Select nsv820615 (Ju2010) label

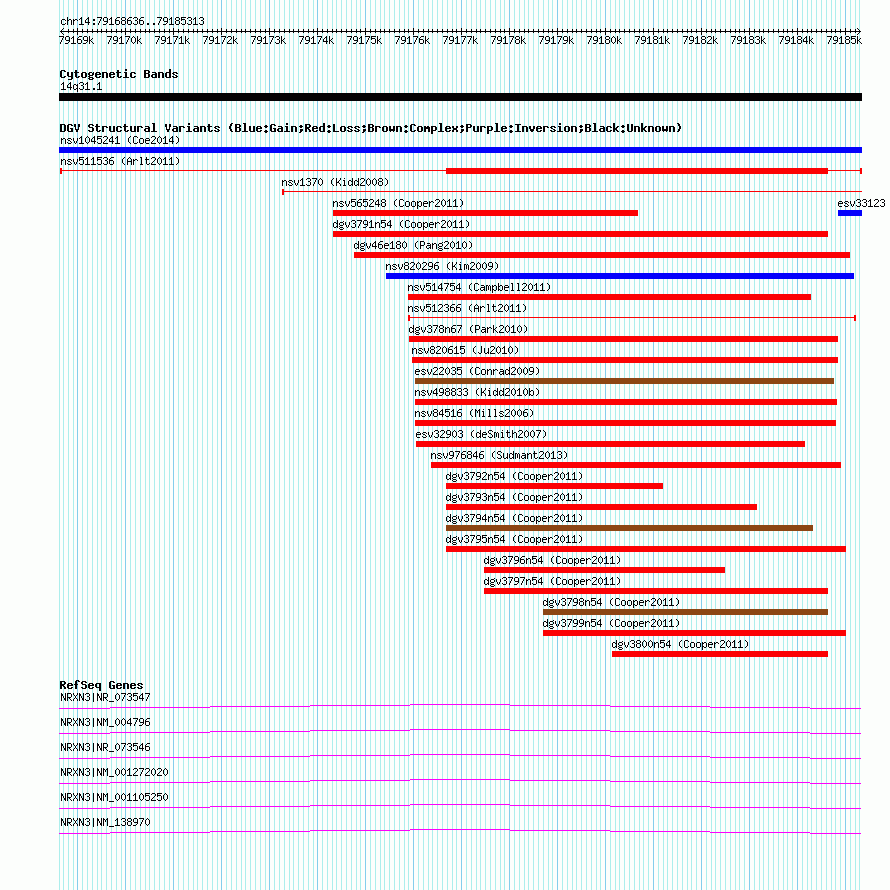click(x=465, y=350)
